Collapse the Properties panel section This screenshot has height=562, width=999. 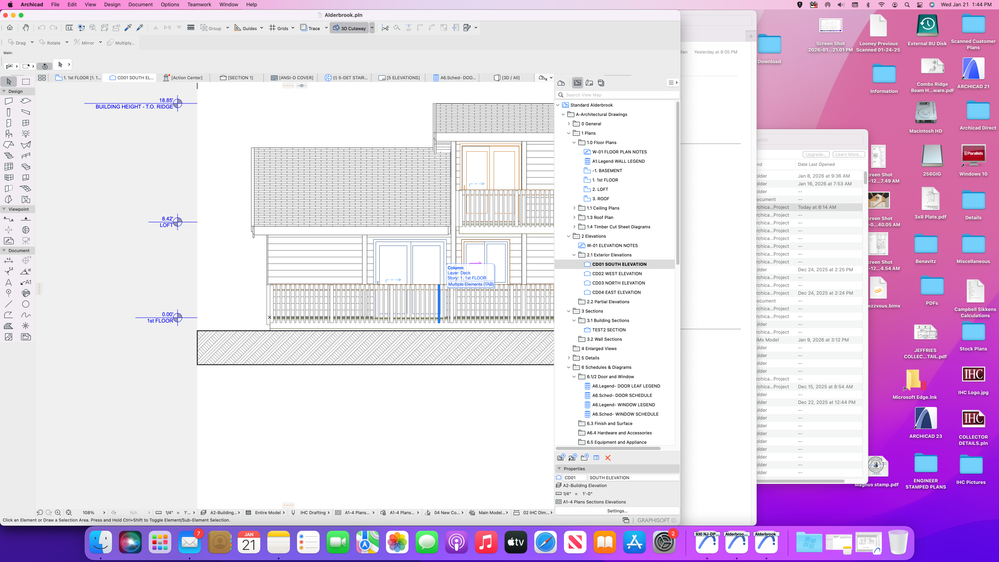point(559,468)
